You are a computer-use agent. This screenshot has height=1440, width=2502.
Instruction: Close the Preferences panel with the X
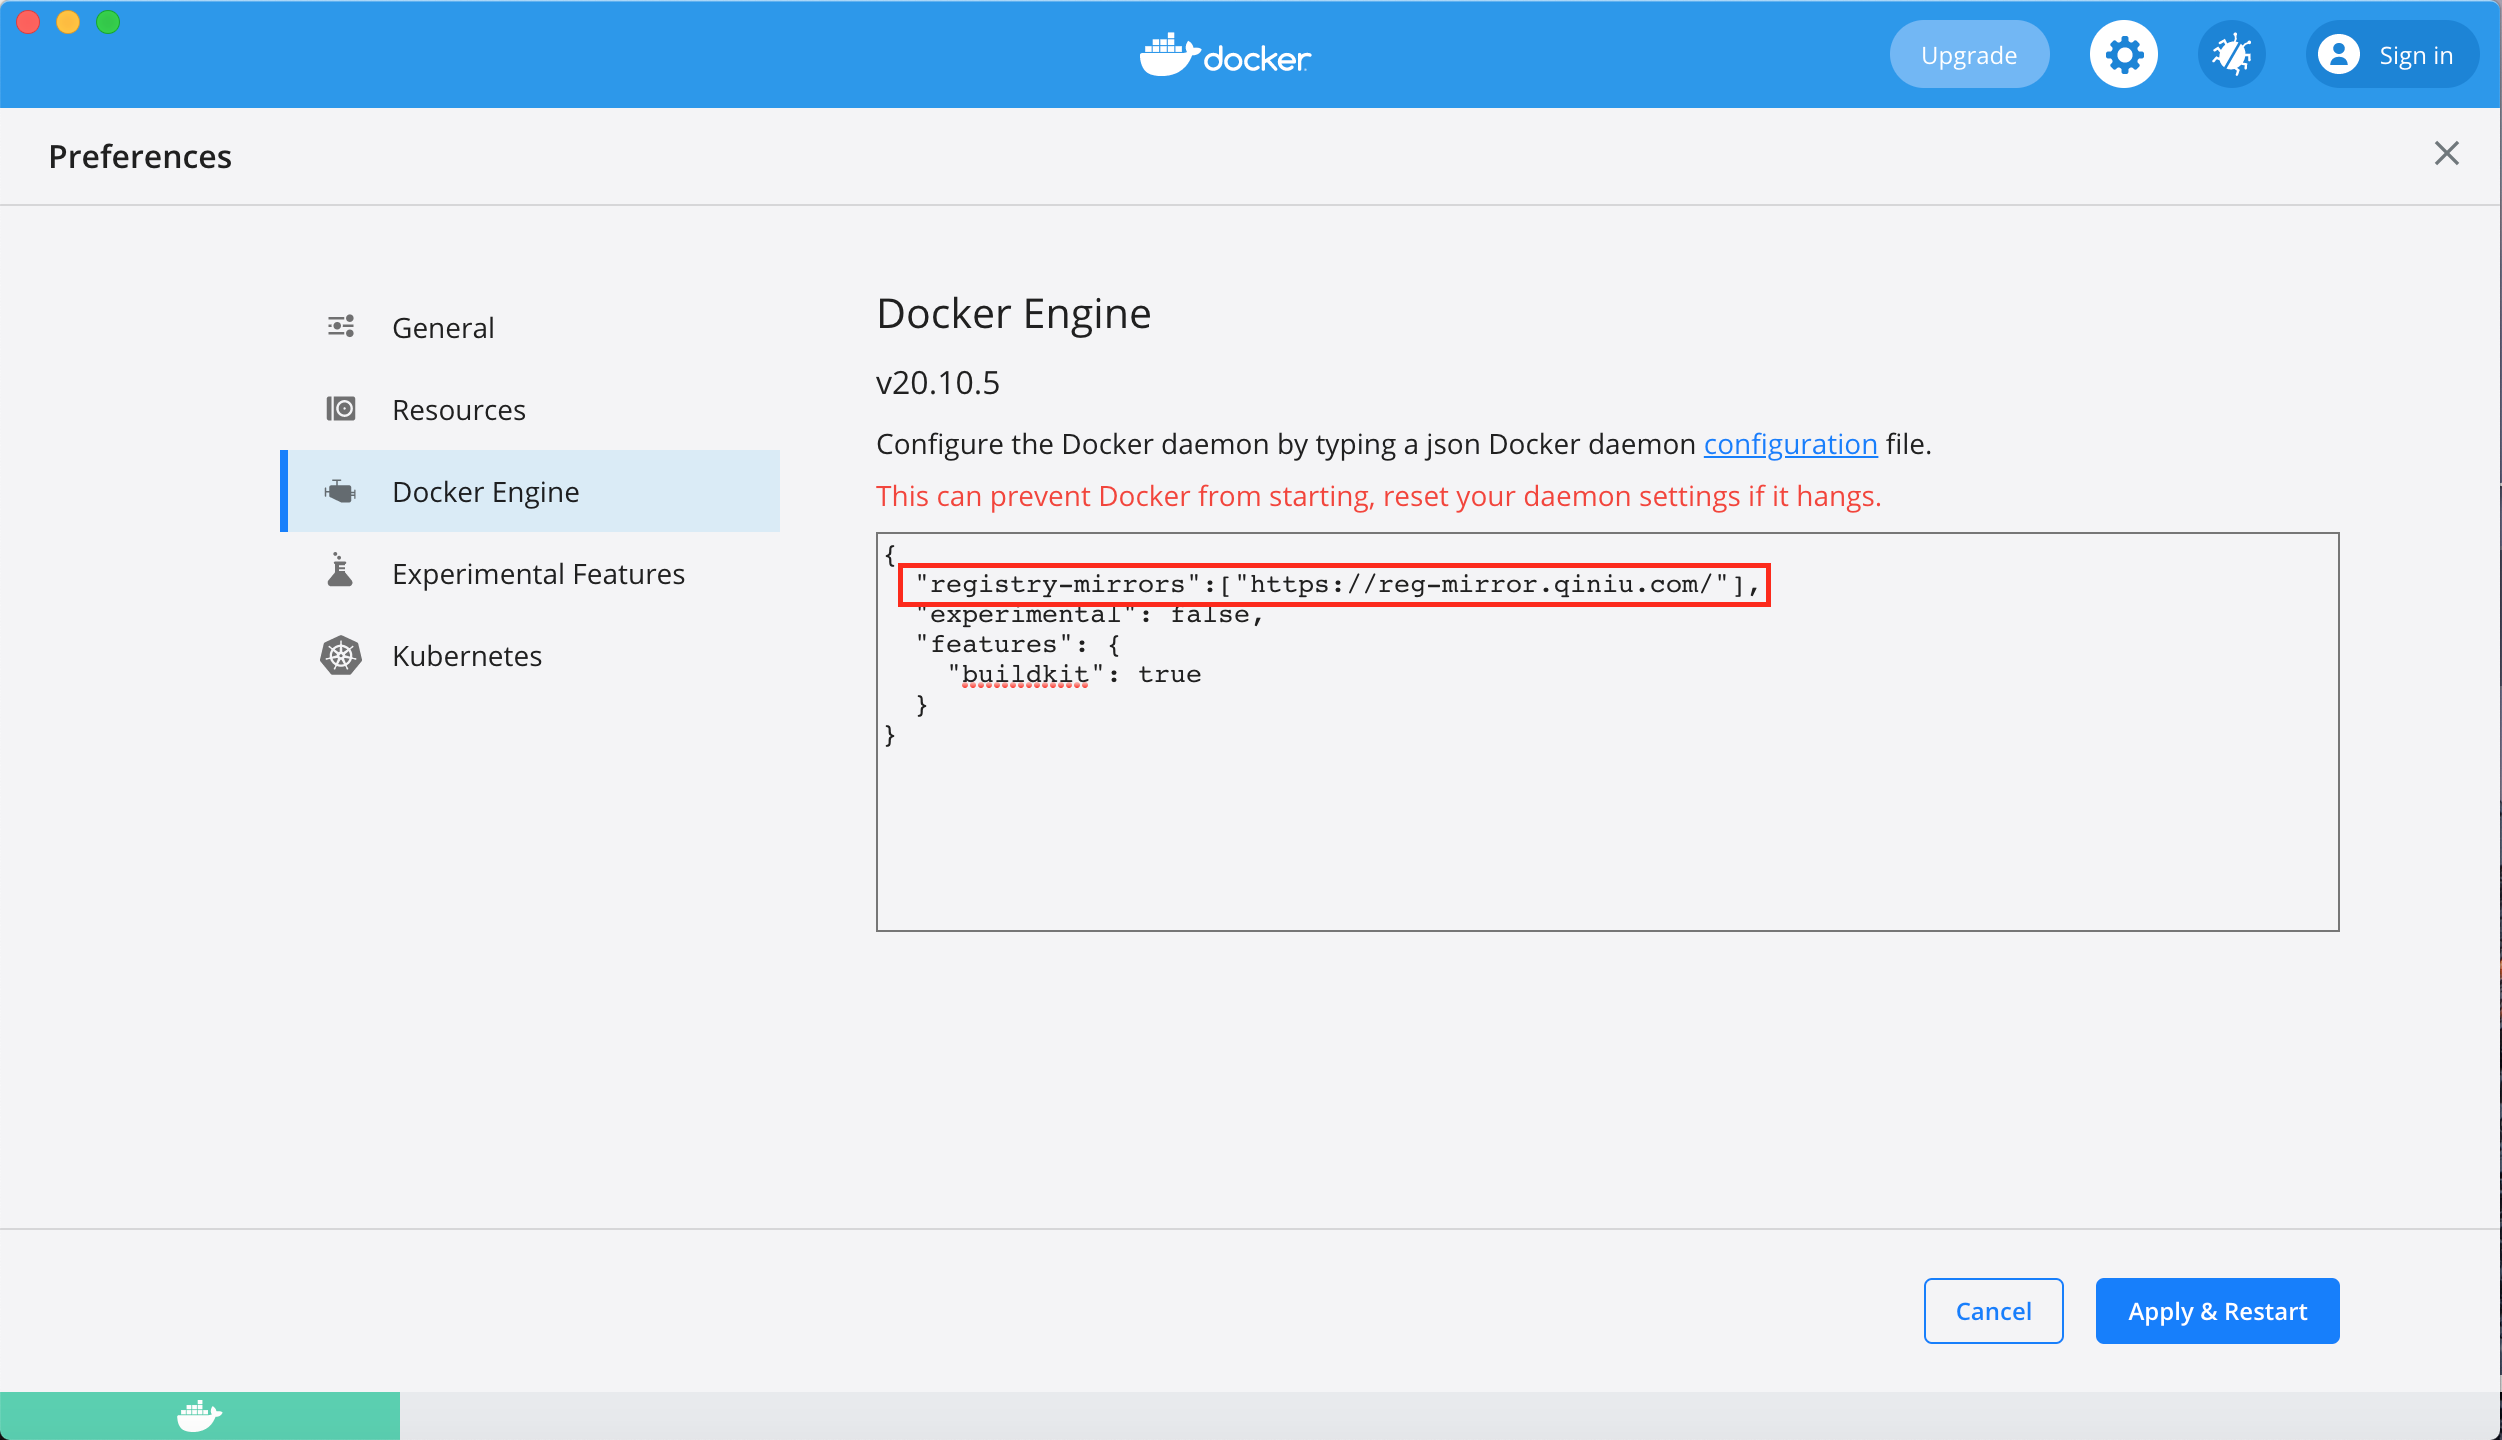pos(2446,153)
